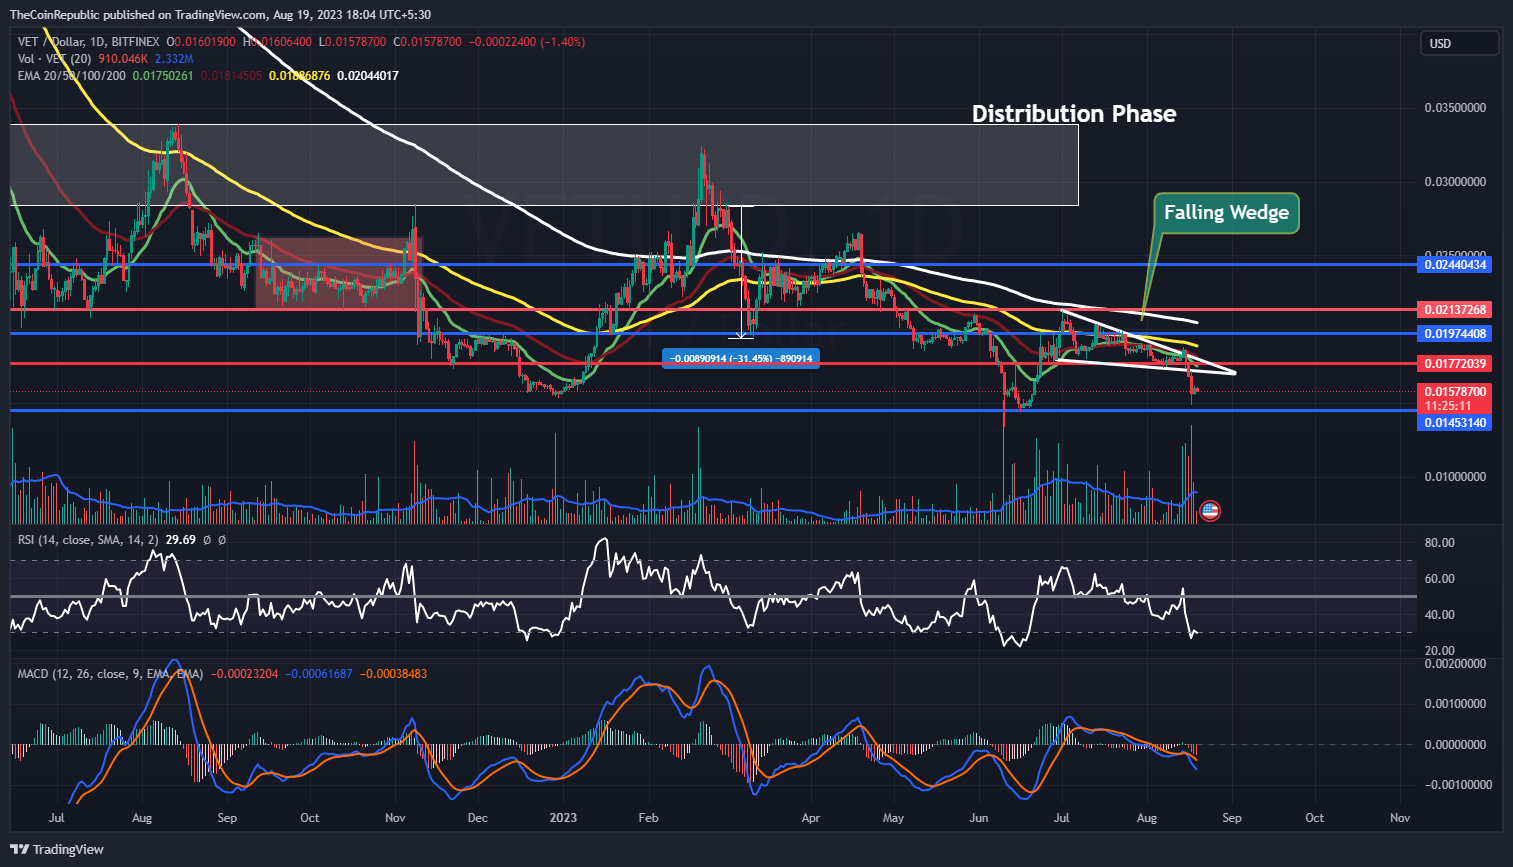This screenshot has width=1513, height=867.
Task: Click the current price 0.01578700 label
Action: coord(1455,392)
